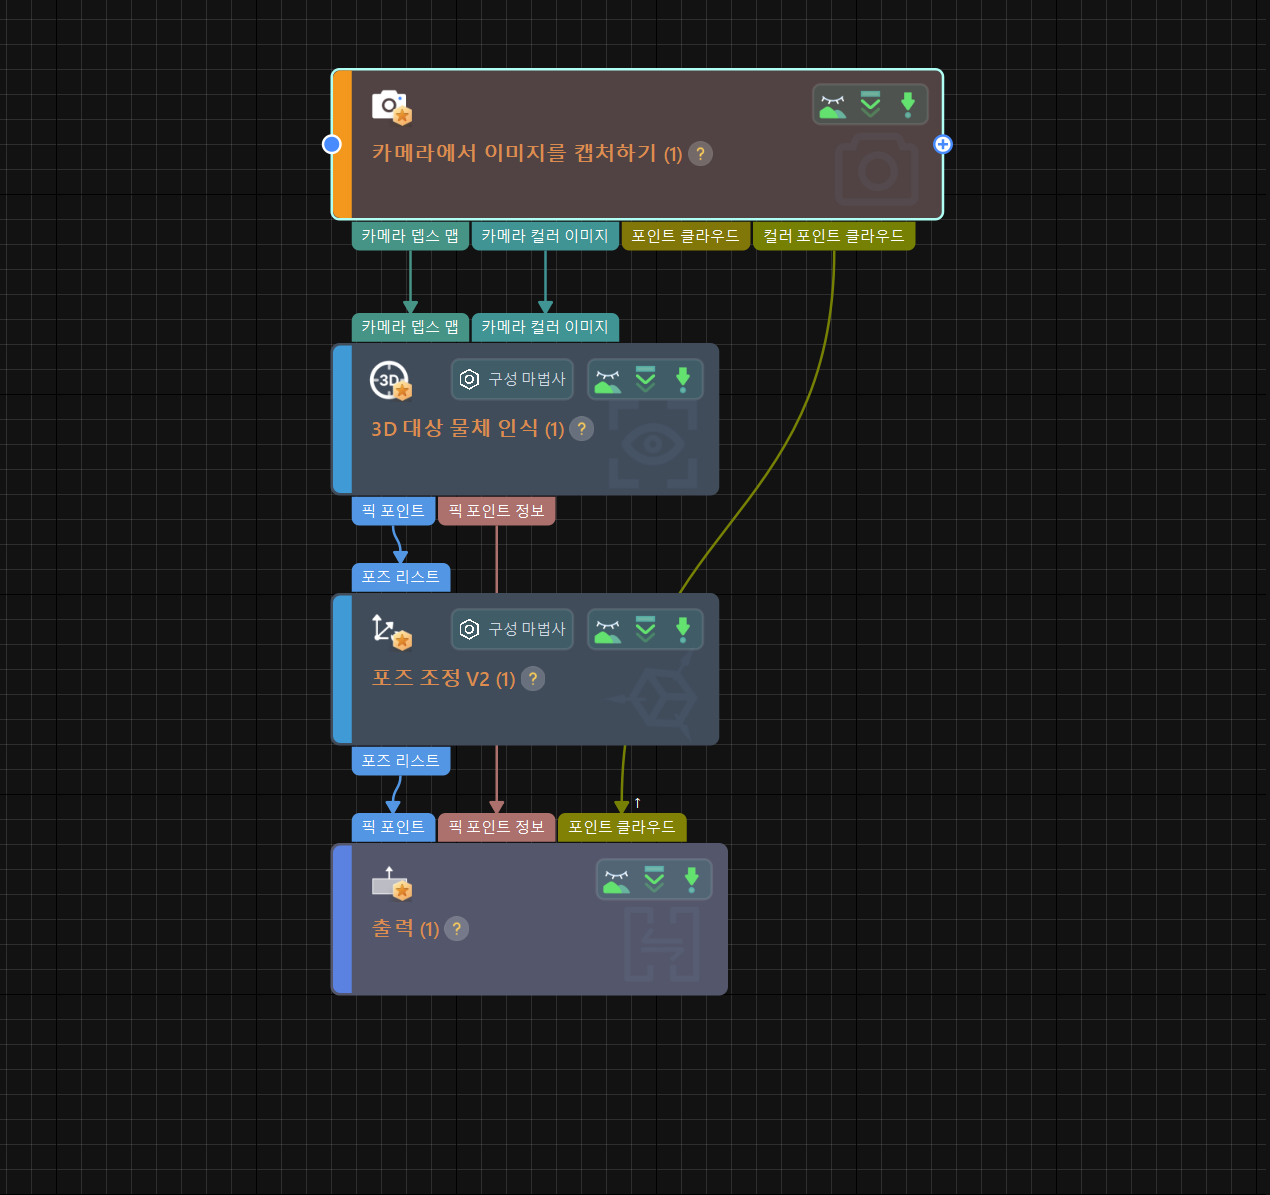Select 픽 포인트 input port of 출력 step
The width and height of the screenshot is (1270, 1195).
393,827
